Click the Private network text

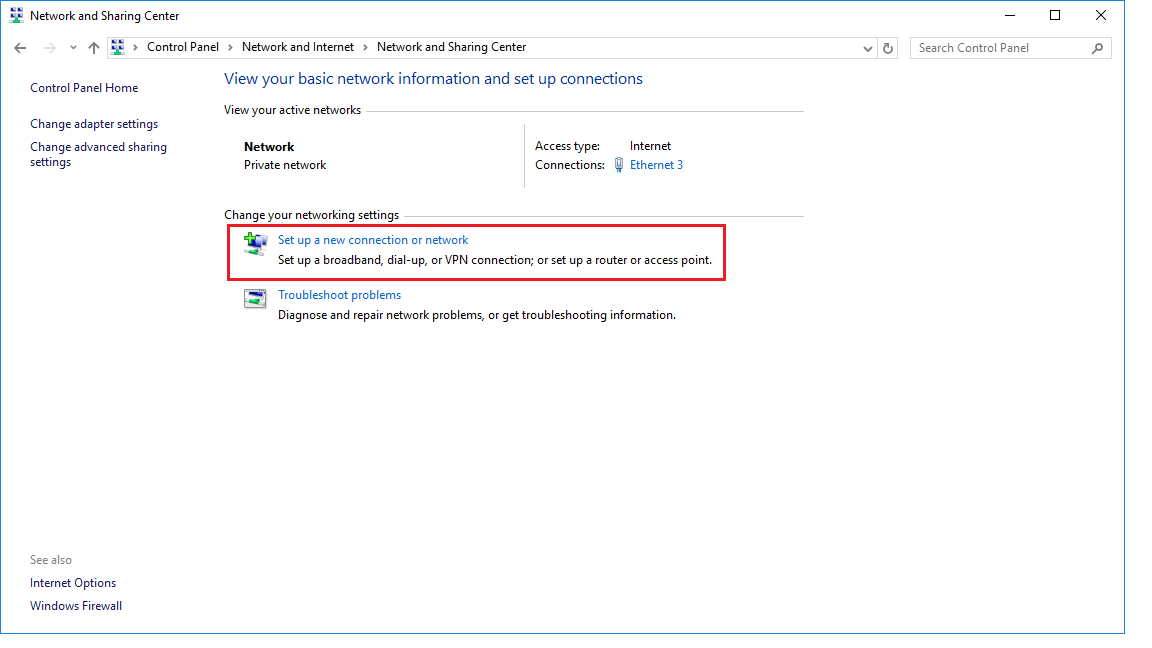[285, 165]
